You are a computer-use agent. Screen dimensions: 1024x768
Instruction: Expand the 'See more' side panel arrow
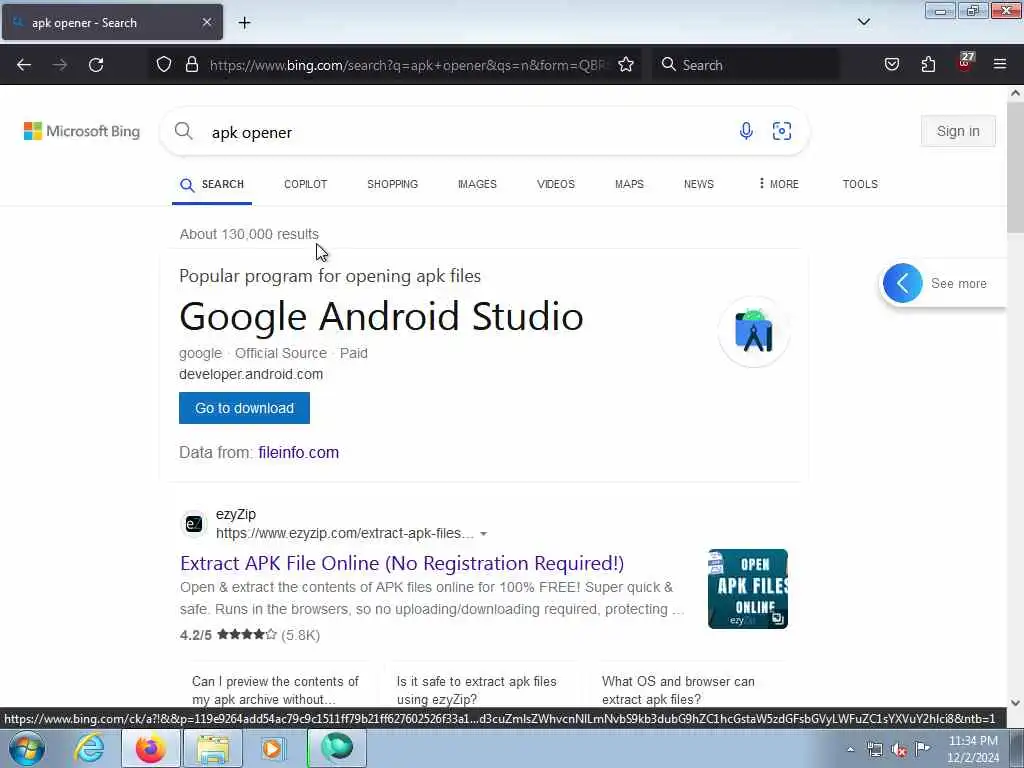pyautogui.click(x=903, y=283)
